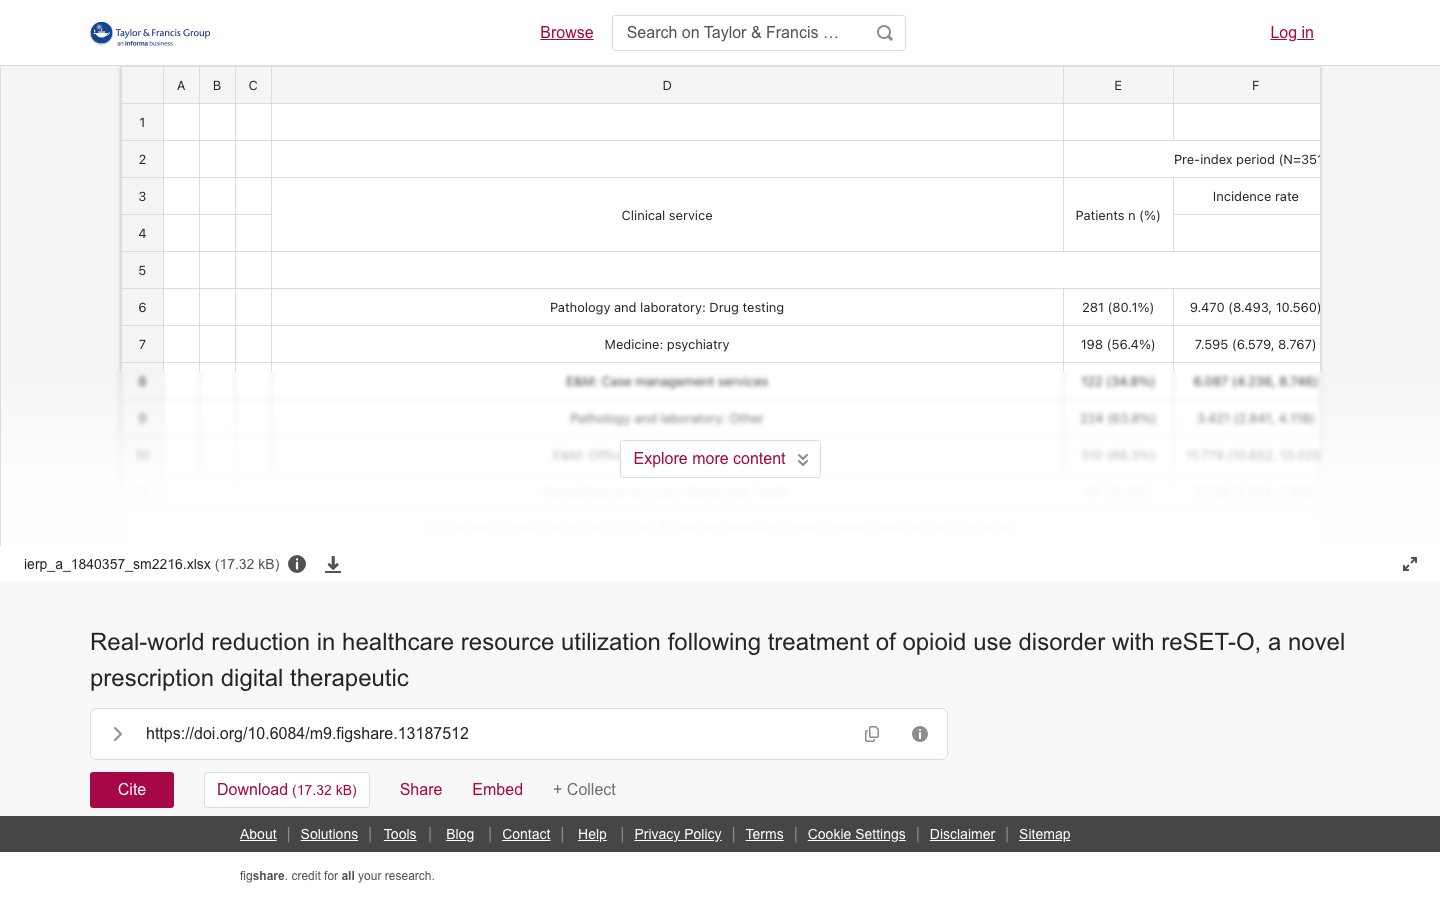
Task: Expand the DOI citation chevron
Action: (x=118, y=734)
